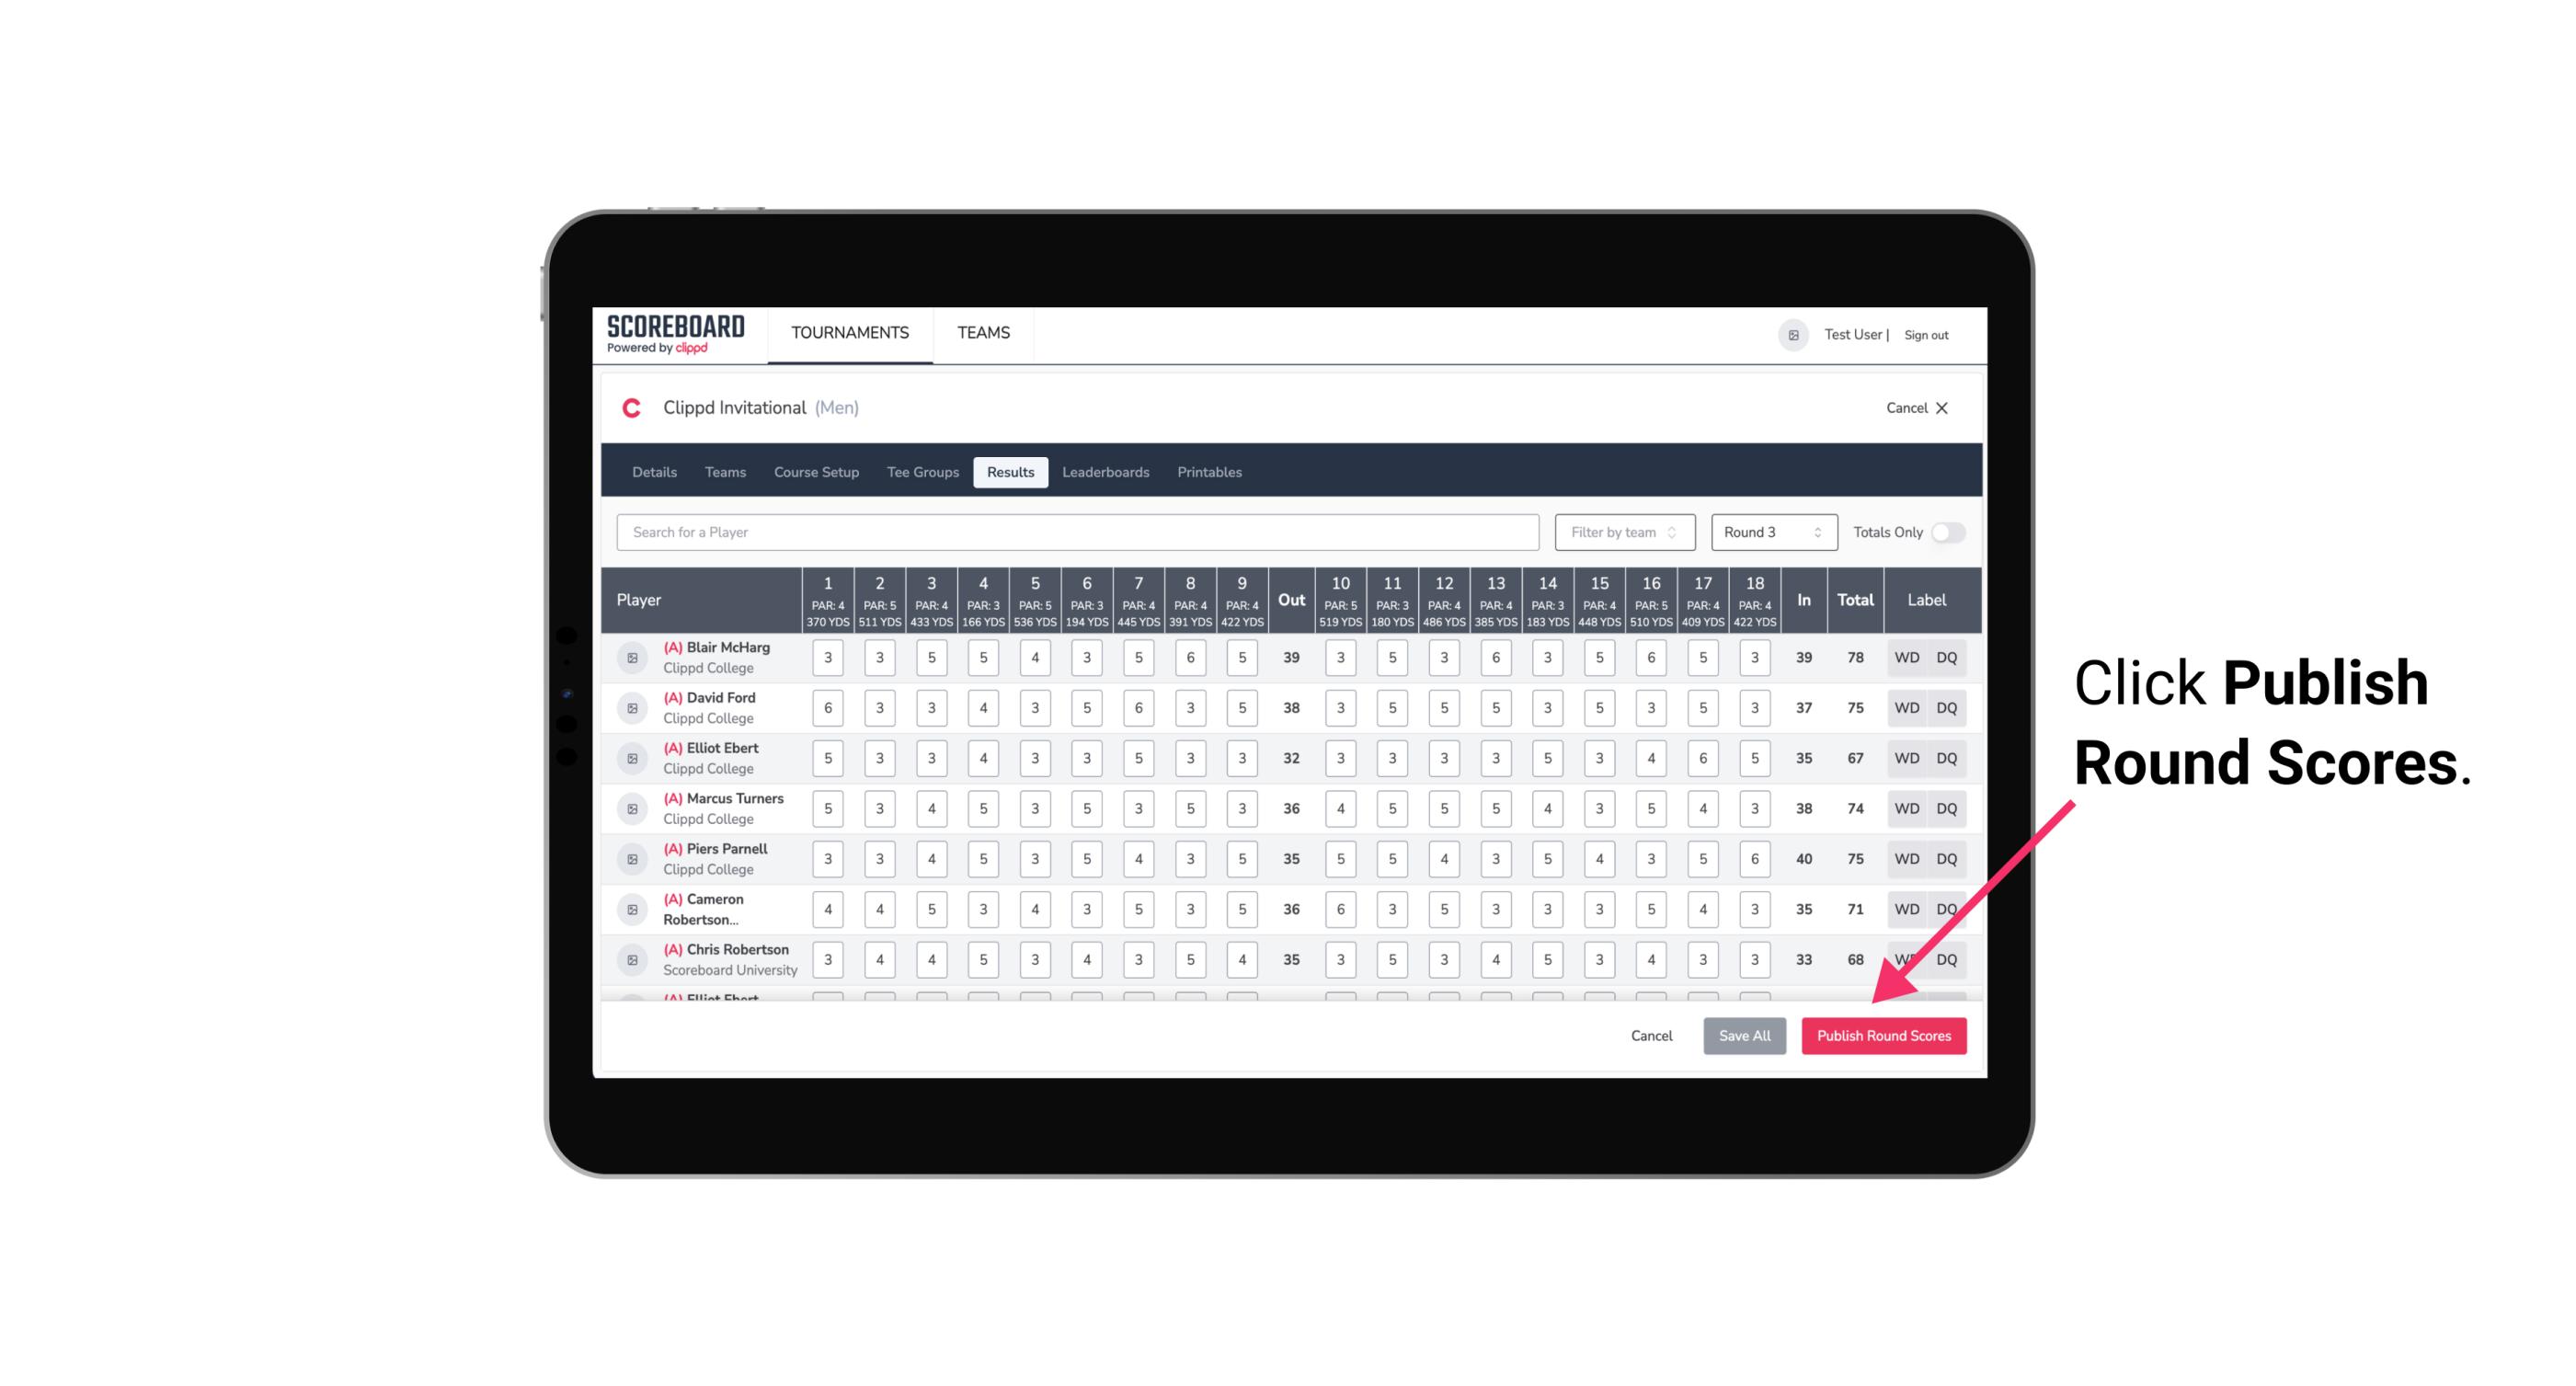Click the Save All button
2576x1386 pixels.
[1744, 1037]
